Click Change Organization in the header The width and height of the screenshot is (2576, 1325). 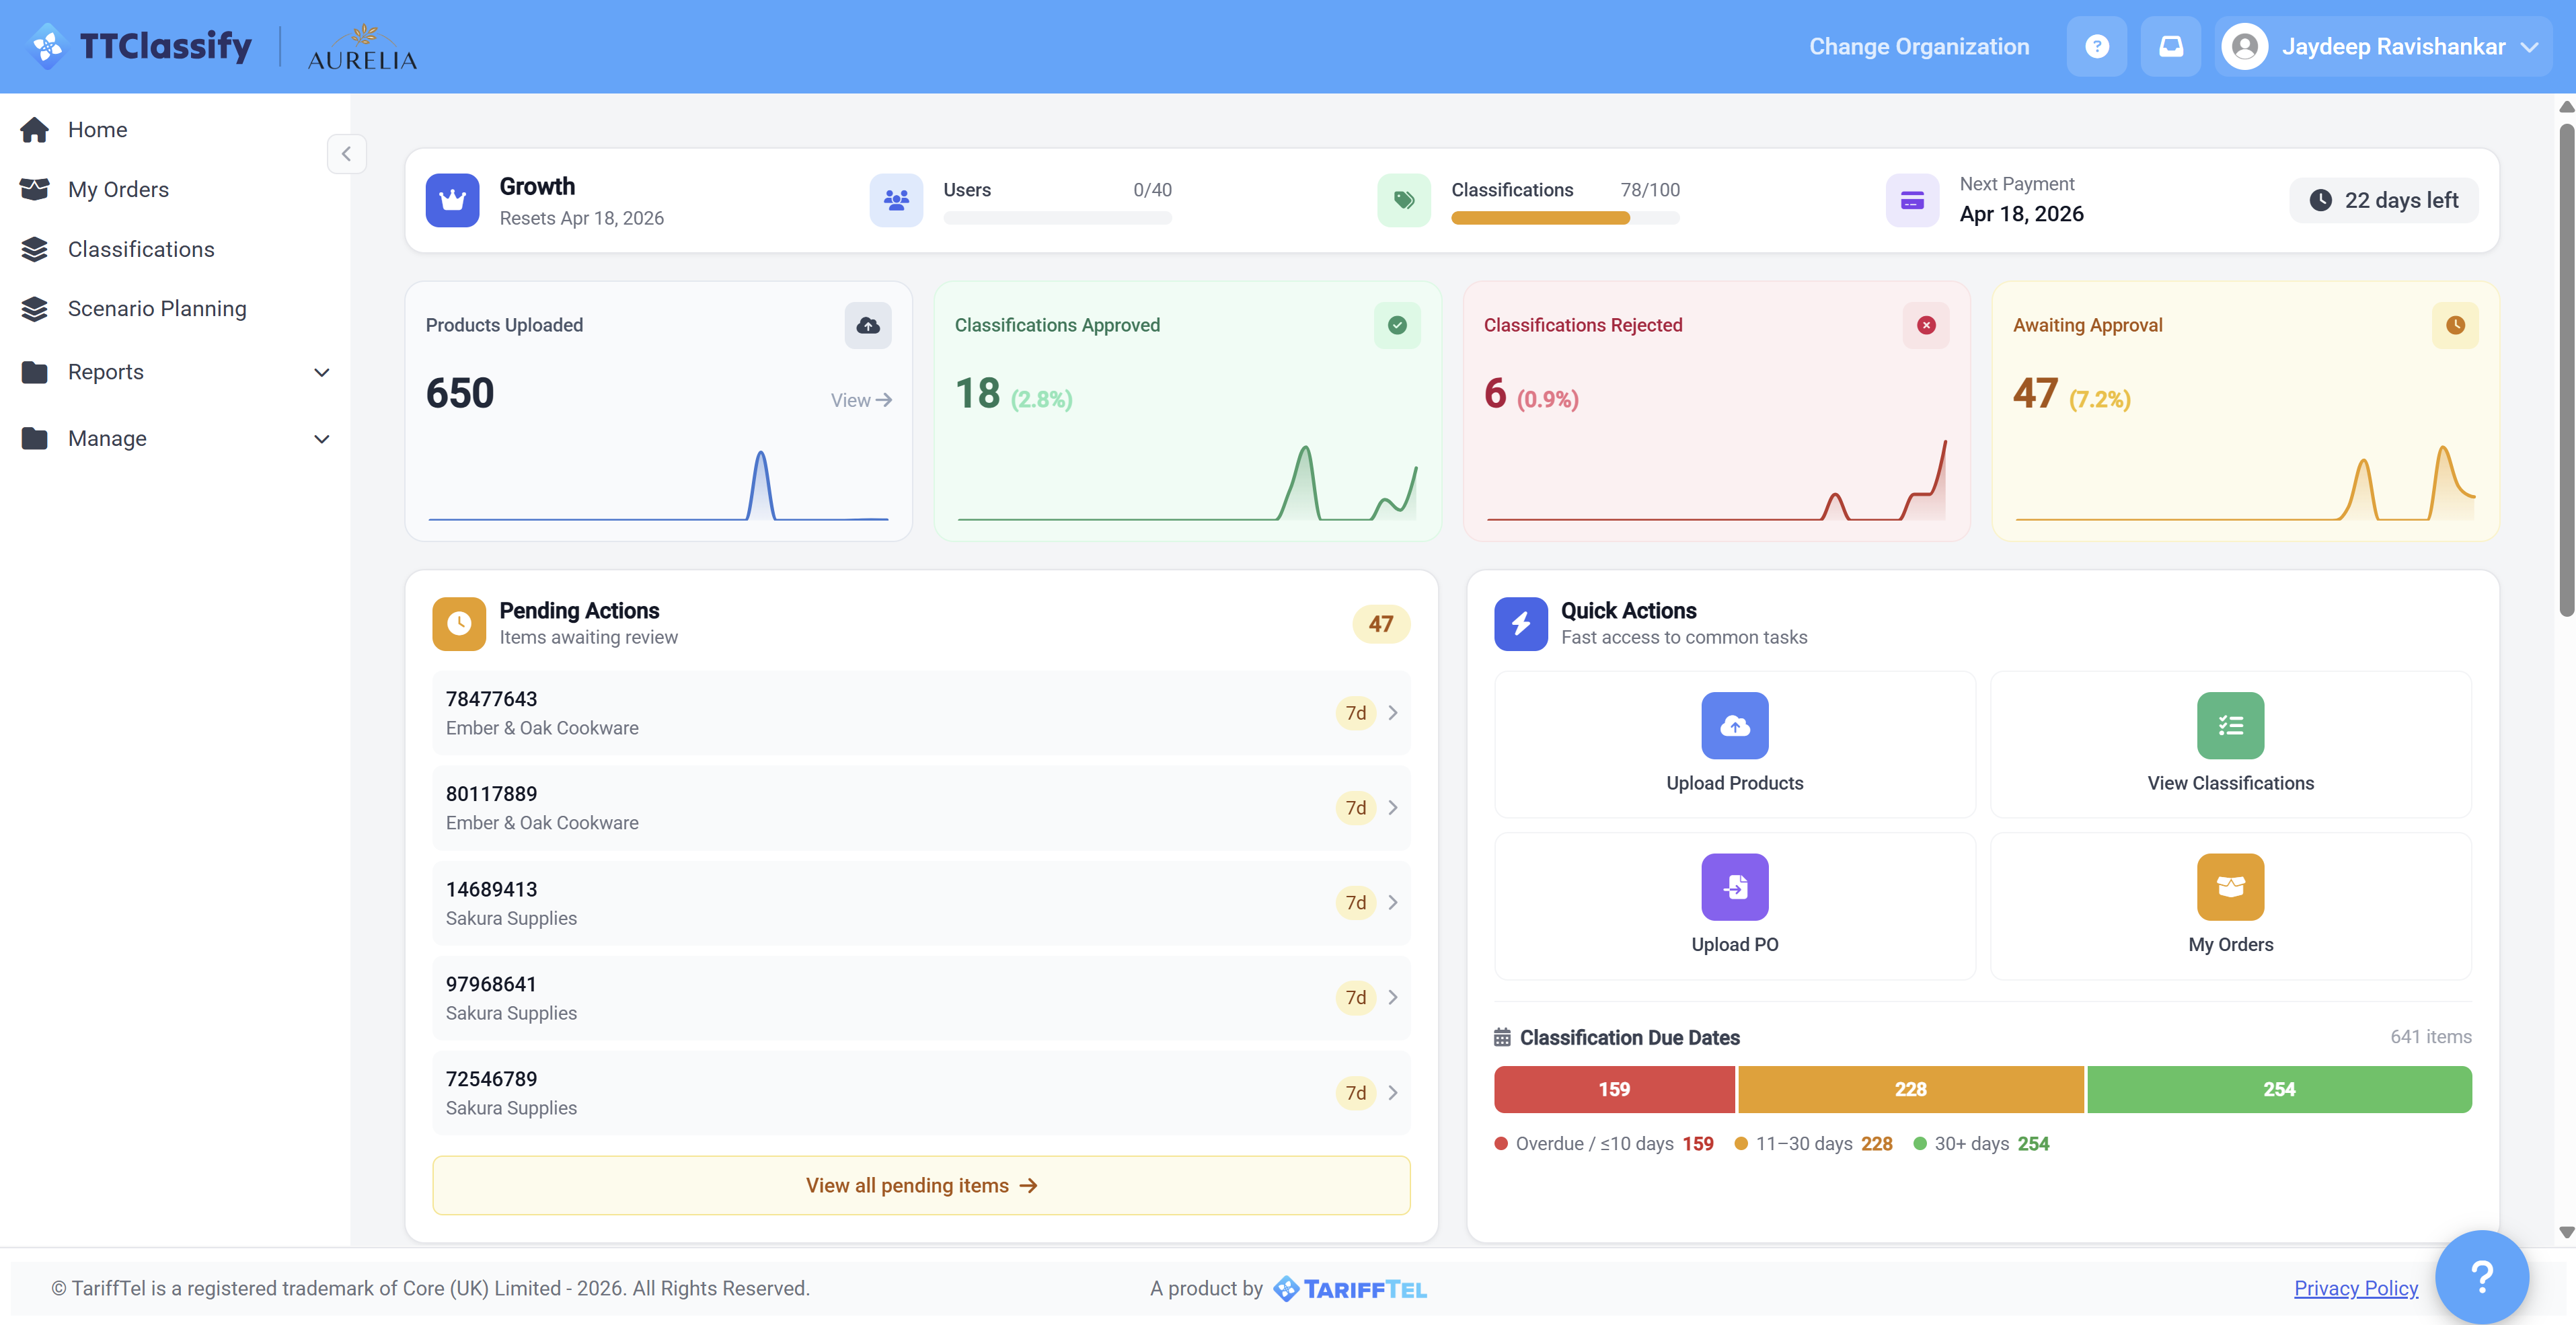1919,46
